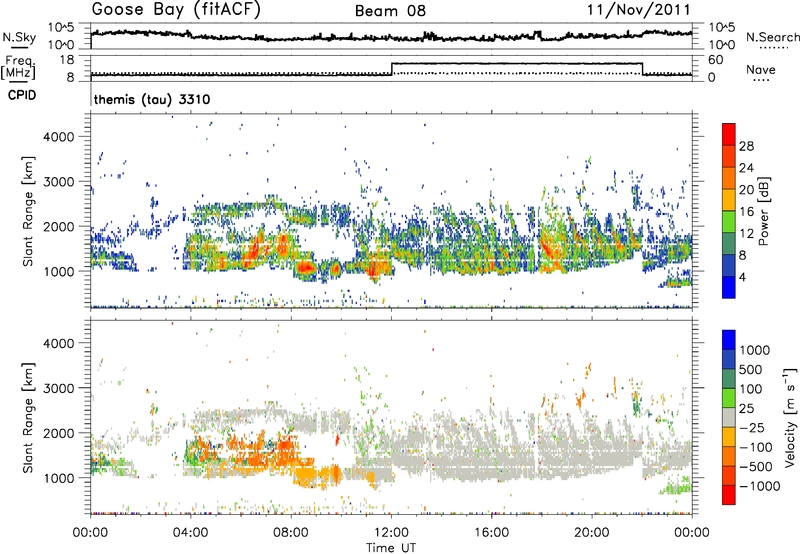Pick the power colorbar segment between 20 and 24

[x=729, y=179]
